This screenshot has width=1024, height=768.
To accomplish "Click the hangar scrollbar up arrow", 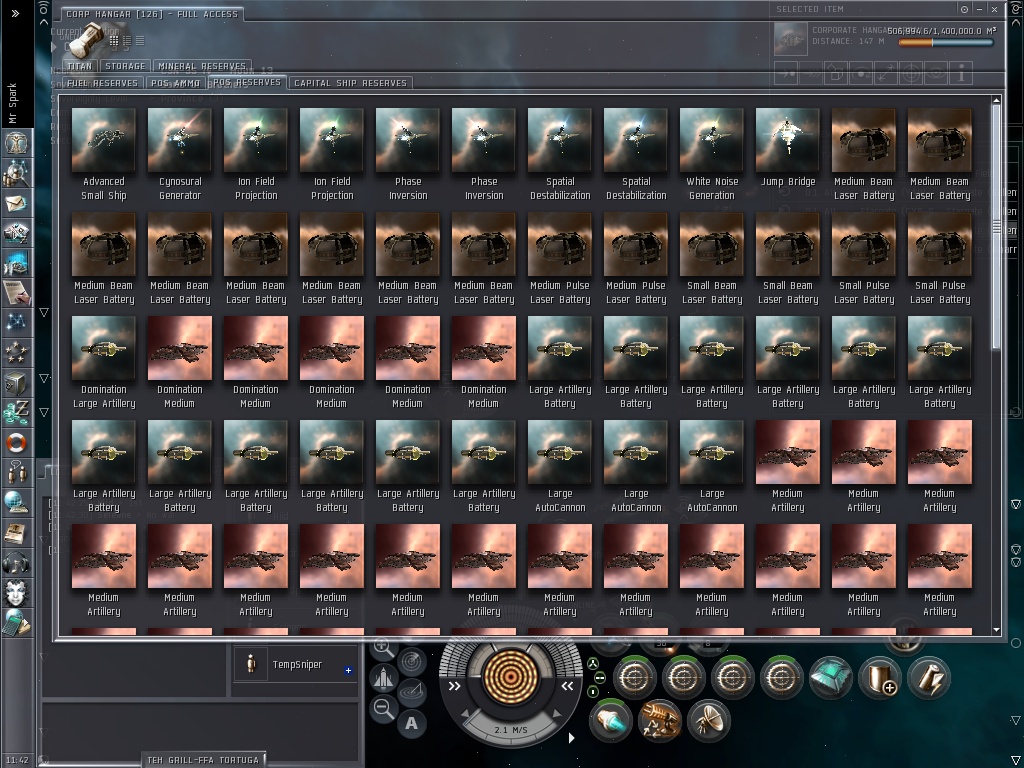I will (x=996, y=100).
